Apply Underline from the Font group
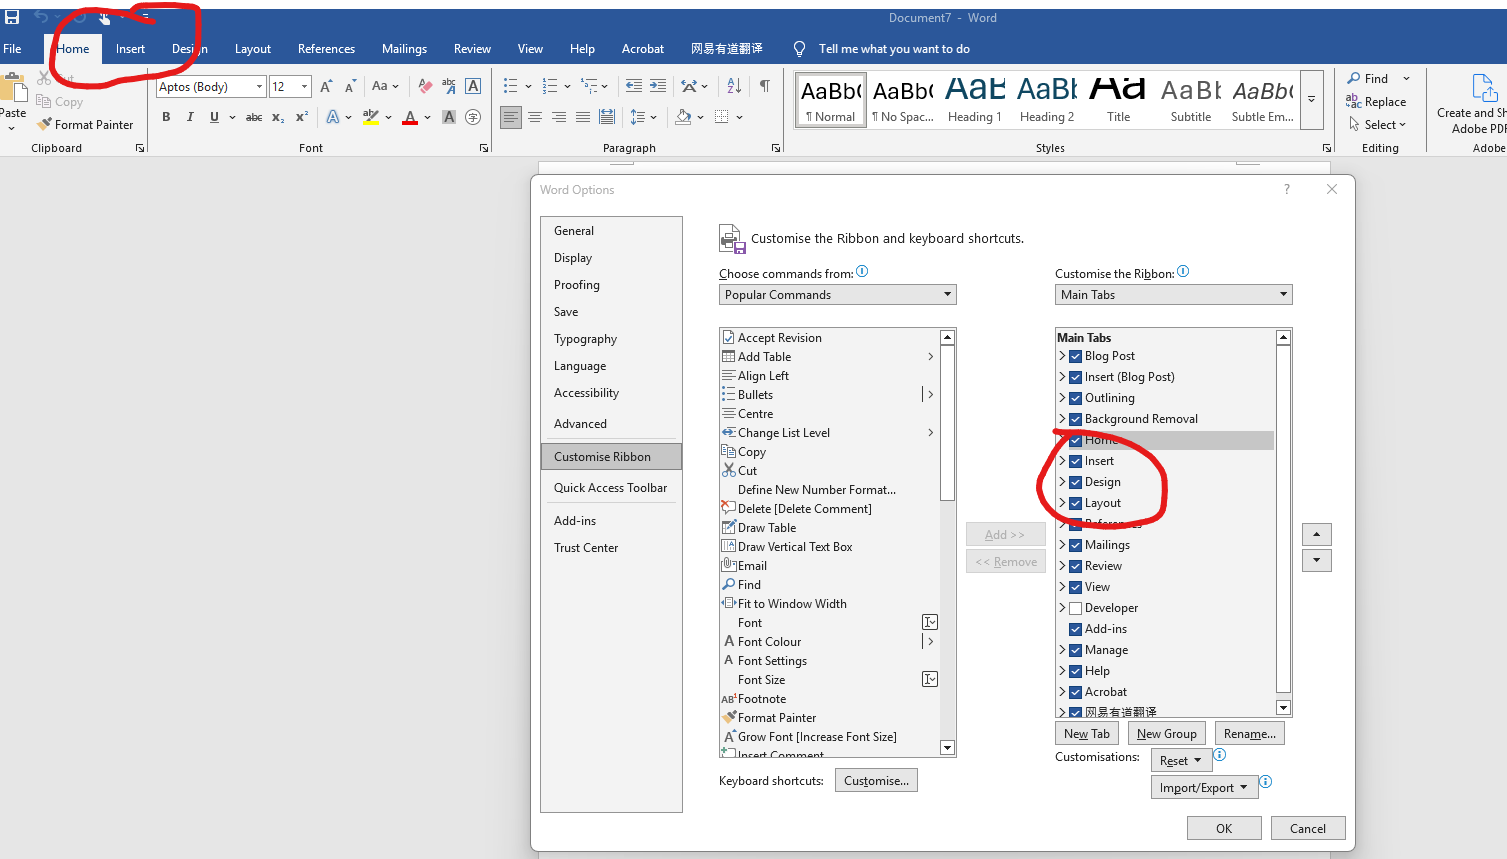 [x=214, y=117]
